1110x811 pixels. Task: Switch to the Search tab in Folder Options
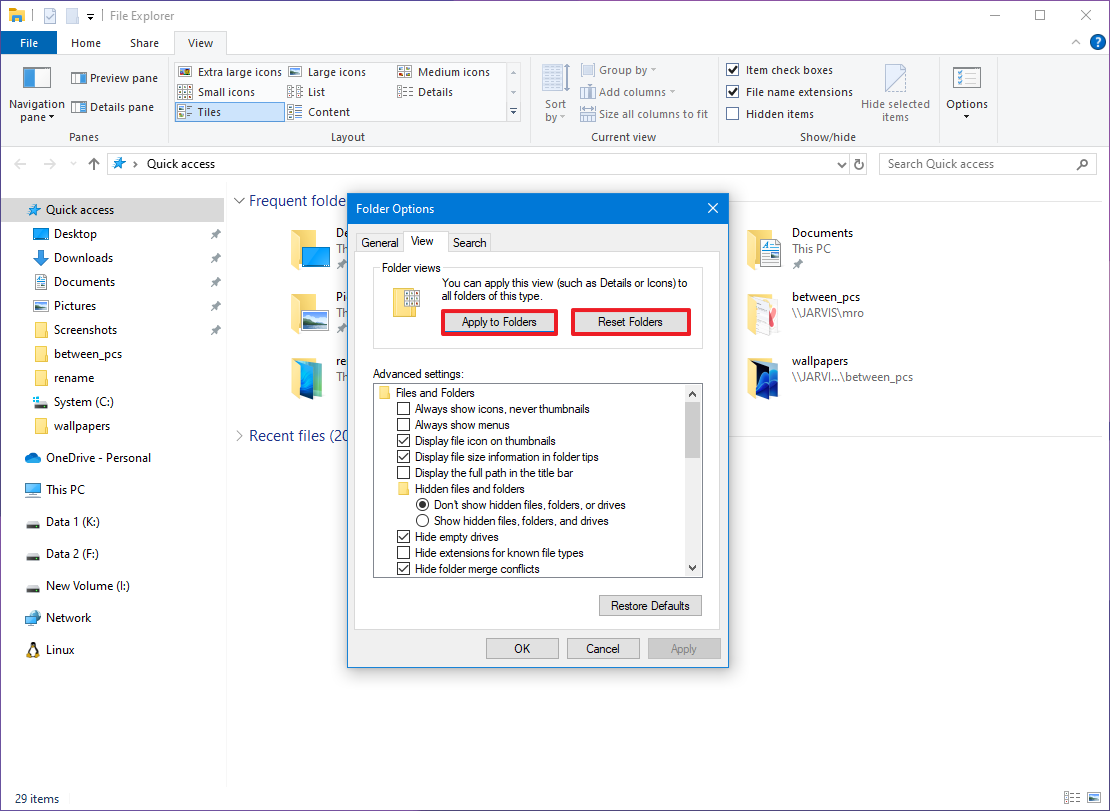click(x=469, y=242)
